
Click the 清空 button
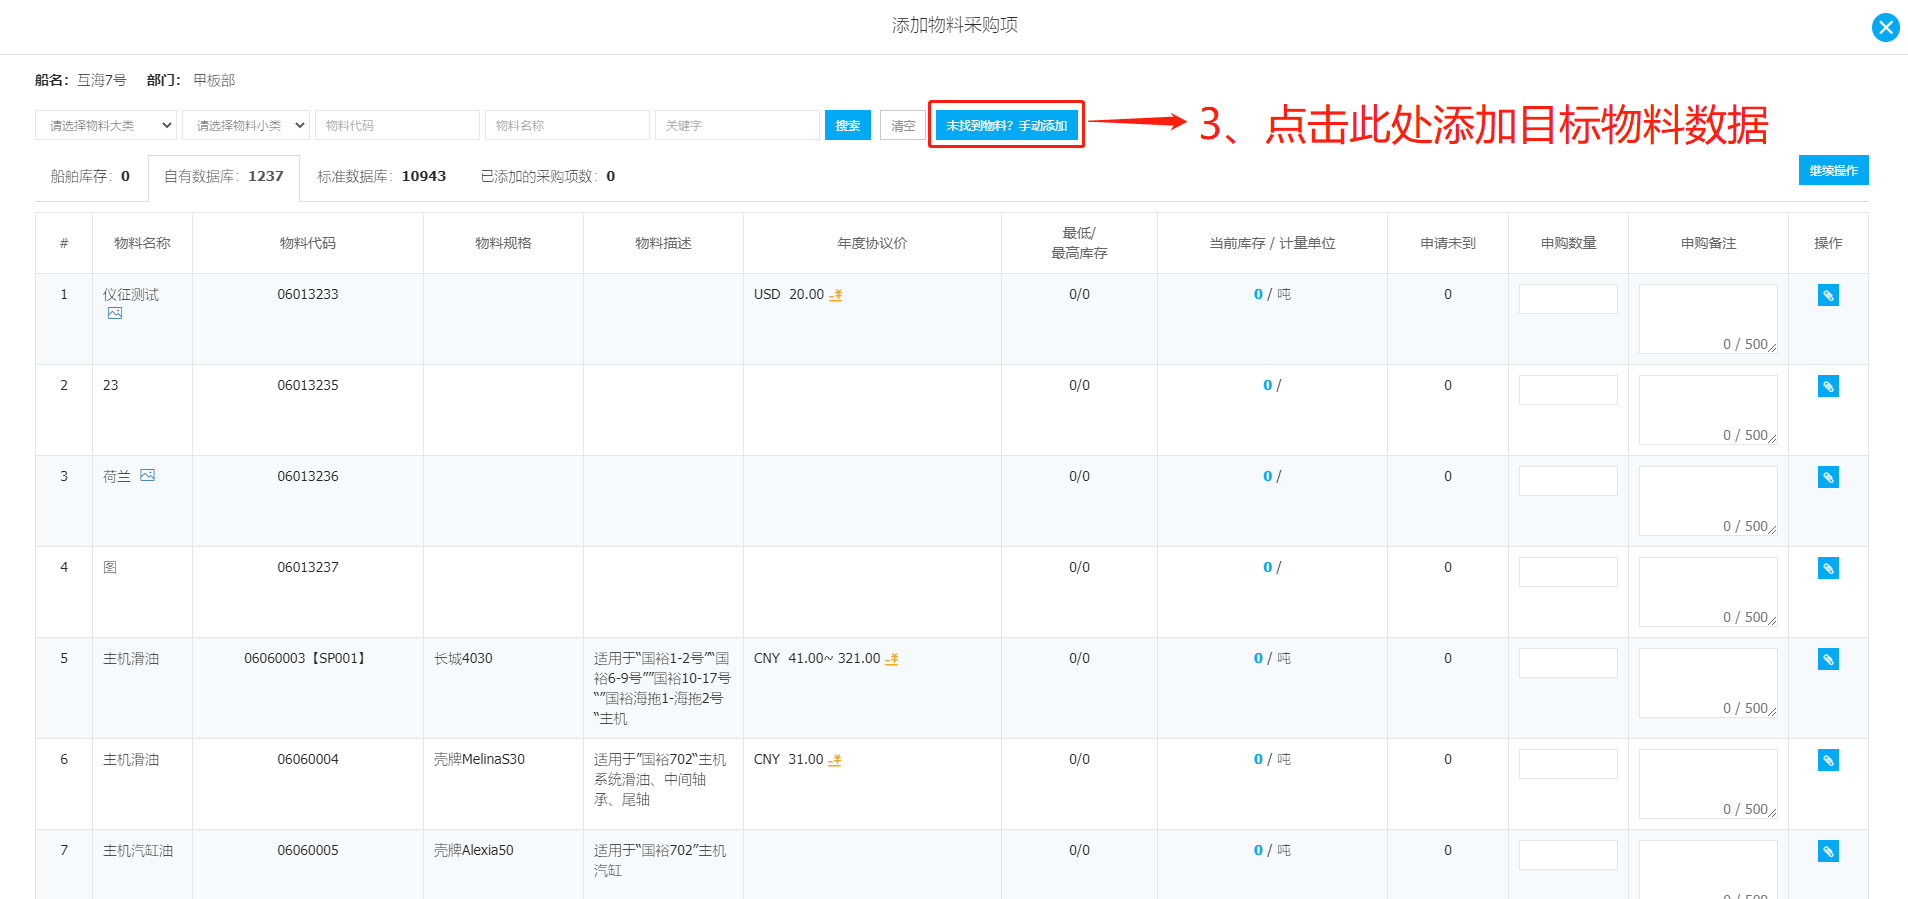[903, 125]
